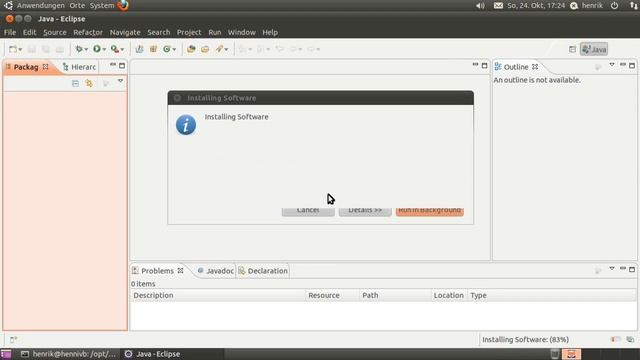Image resolution: width=640 pixels, height=360 pixels.
Task: Close the Package Explorer tab
Action: [46, 67]
